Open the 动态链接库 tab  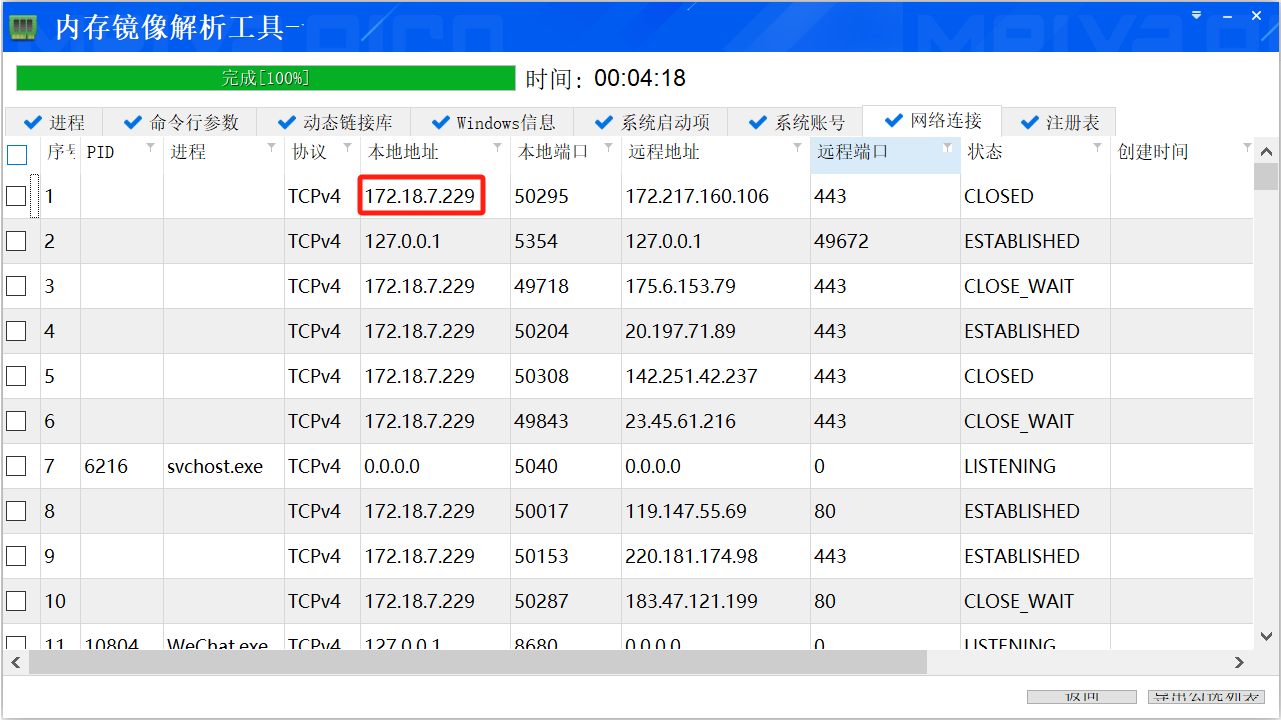pos(334,122)
